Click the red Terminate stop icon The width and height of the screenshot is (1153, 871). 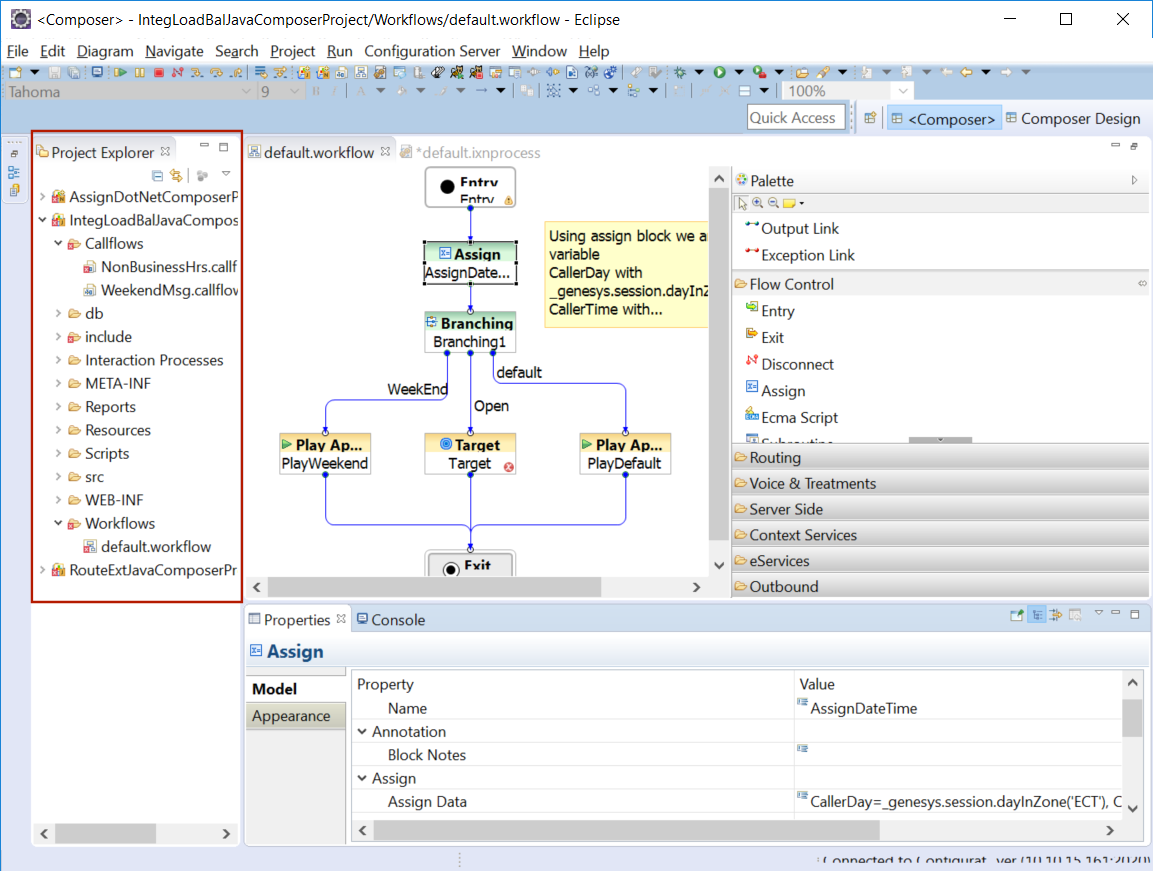159,72
